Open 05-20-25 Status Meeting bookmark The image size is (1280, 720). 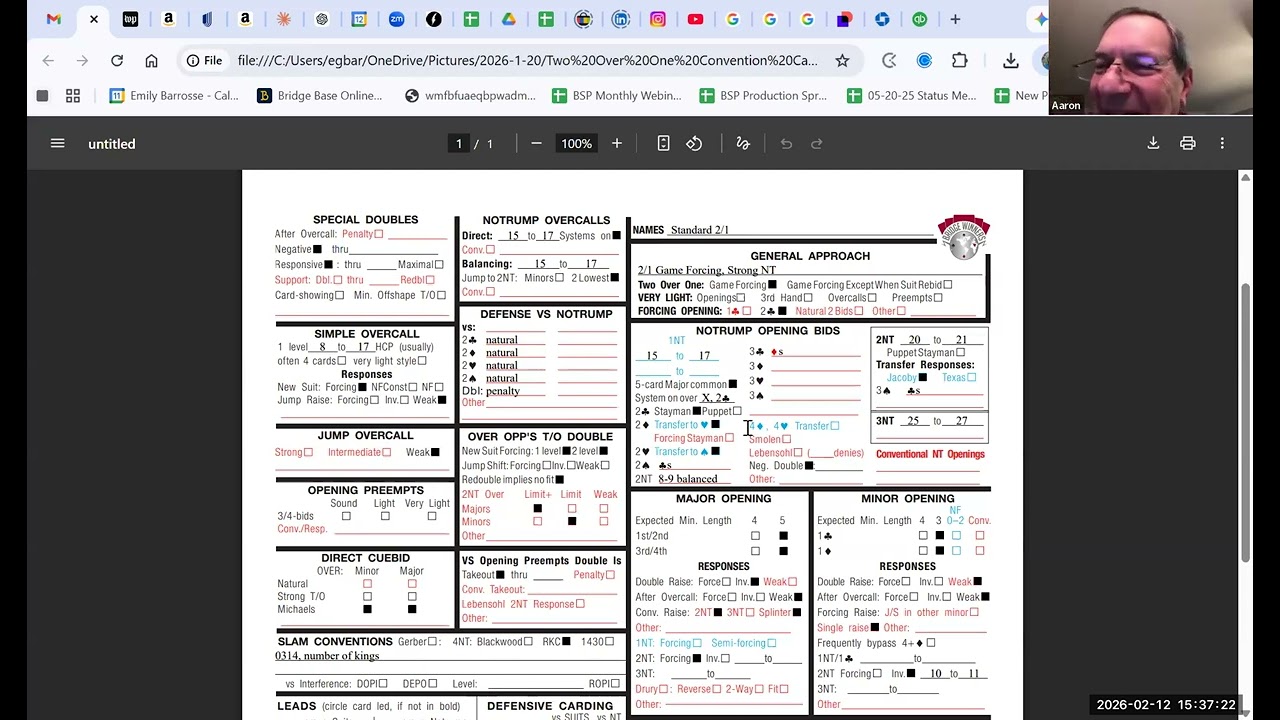pyautogui.click(x=912, y=96)
